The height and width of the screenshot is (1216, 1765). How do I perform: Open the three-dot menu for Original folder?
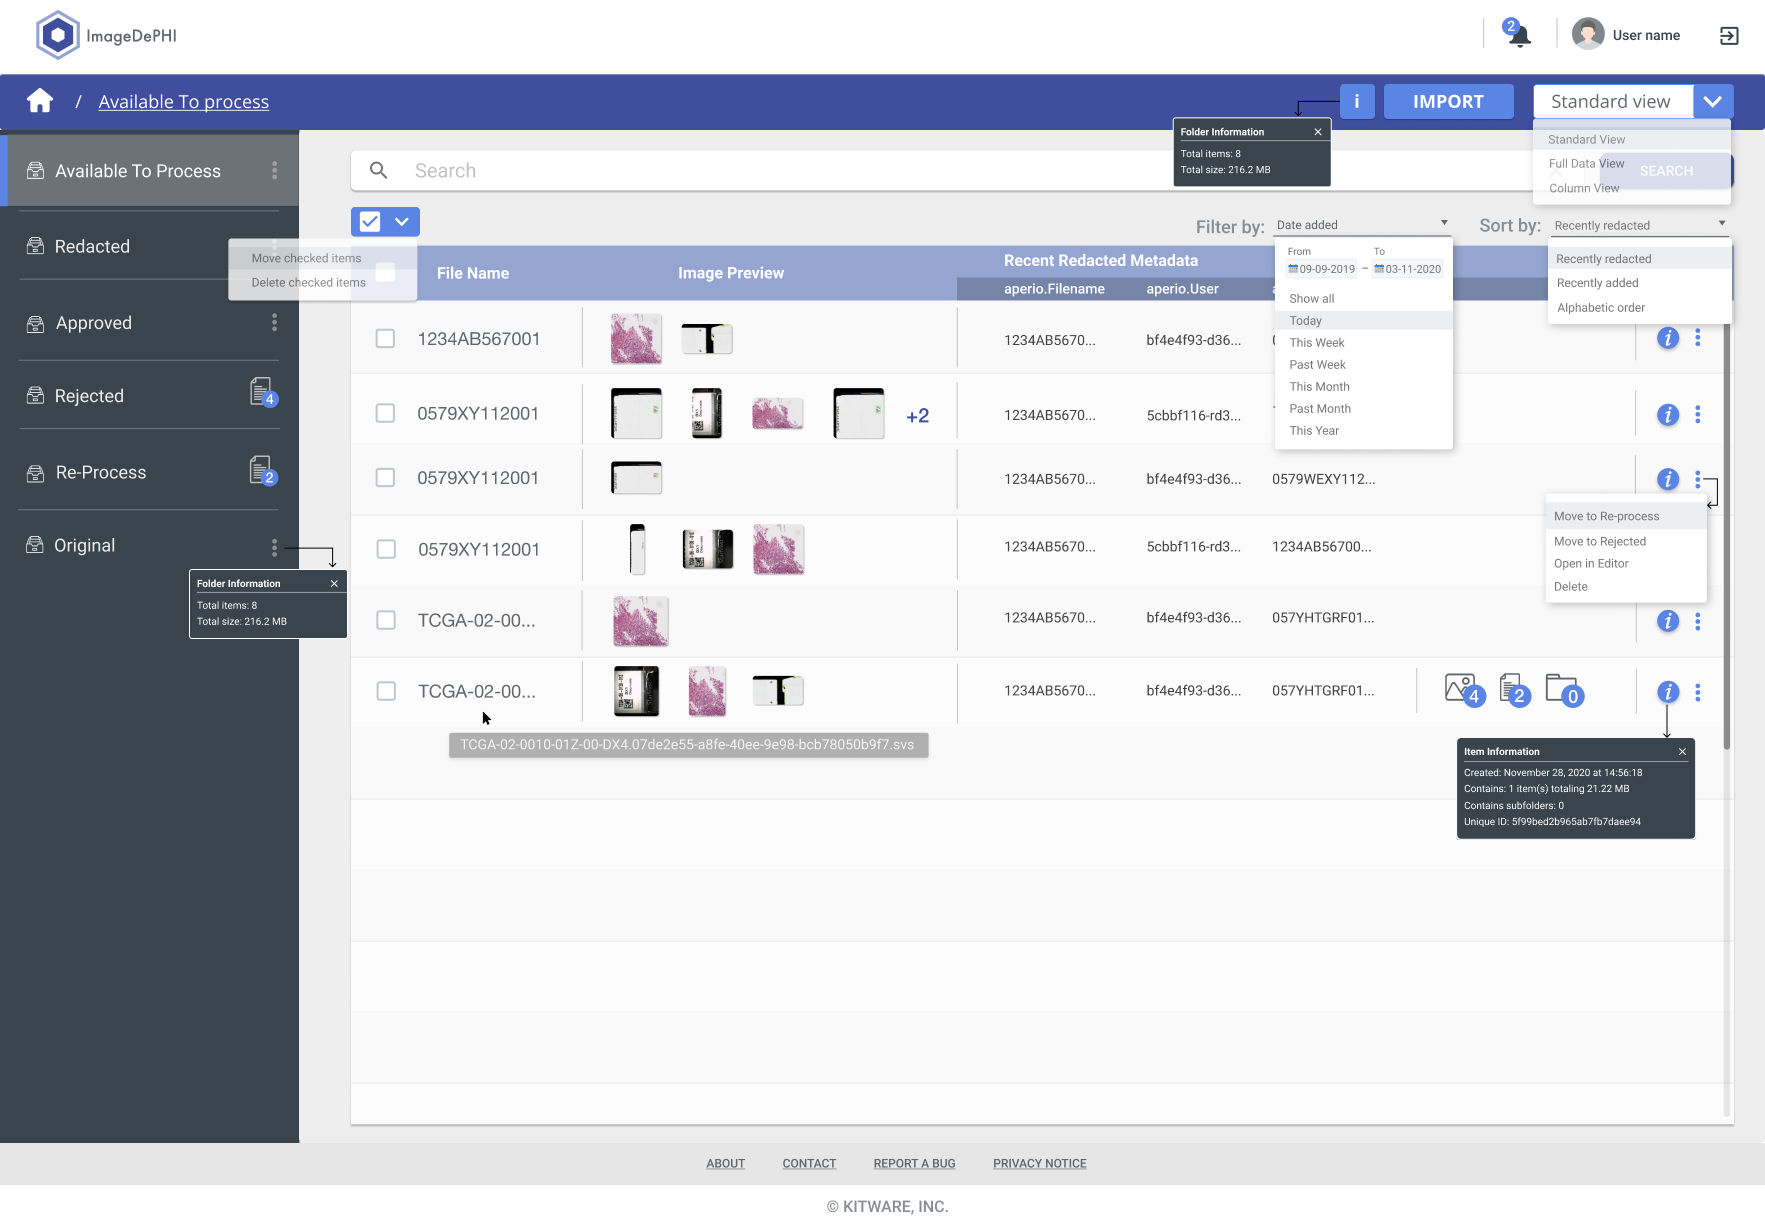pyautogui.click(x=274, y=547)
